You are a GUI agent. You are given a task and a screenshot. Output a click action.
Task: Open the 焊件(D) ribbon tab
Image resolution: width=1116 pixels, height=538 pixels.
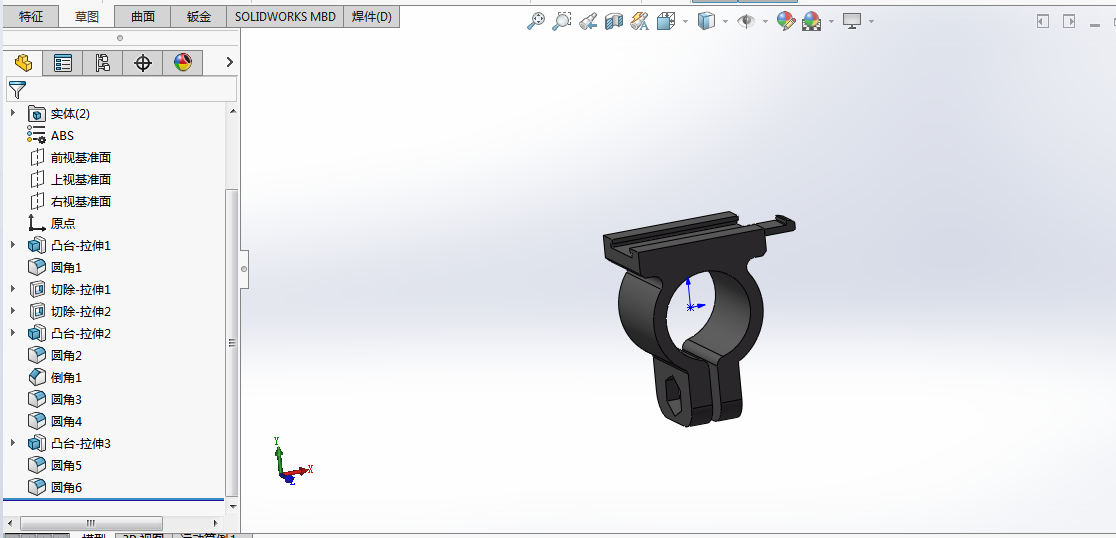coord(372,16)
